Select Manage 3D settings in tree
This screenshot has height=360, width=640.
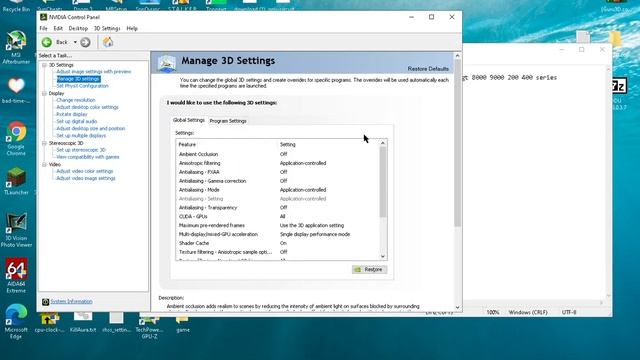coord(78,79)
